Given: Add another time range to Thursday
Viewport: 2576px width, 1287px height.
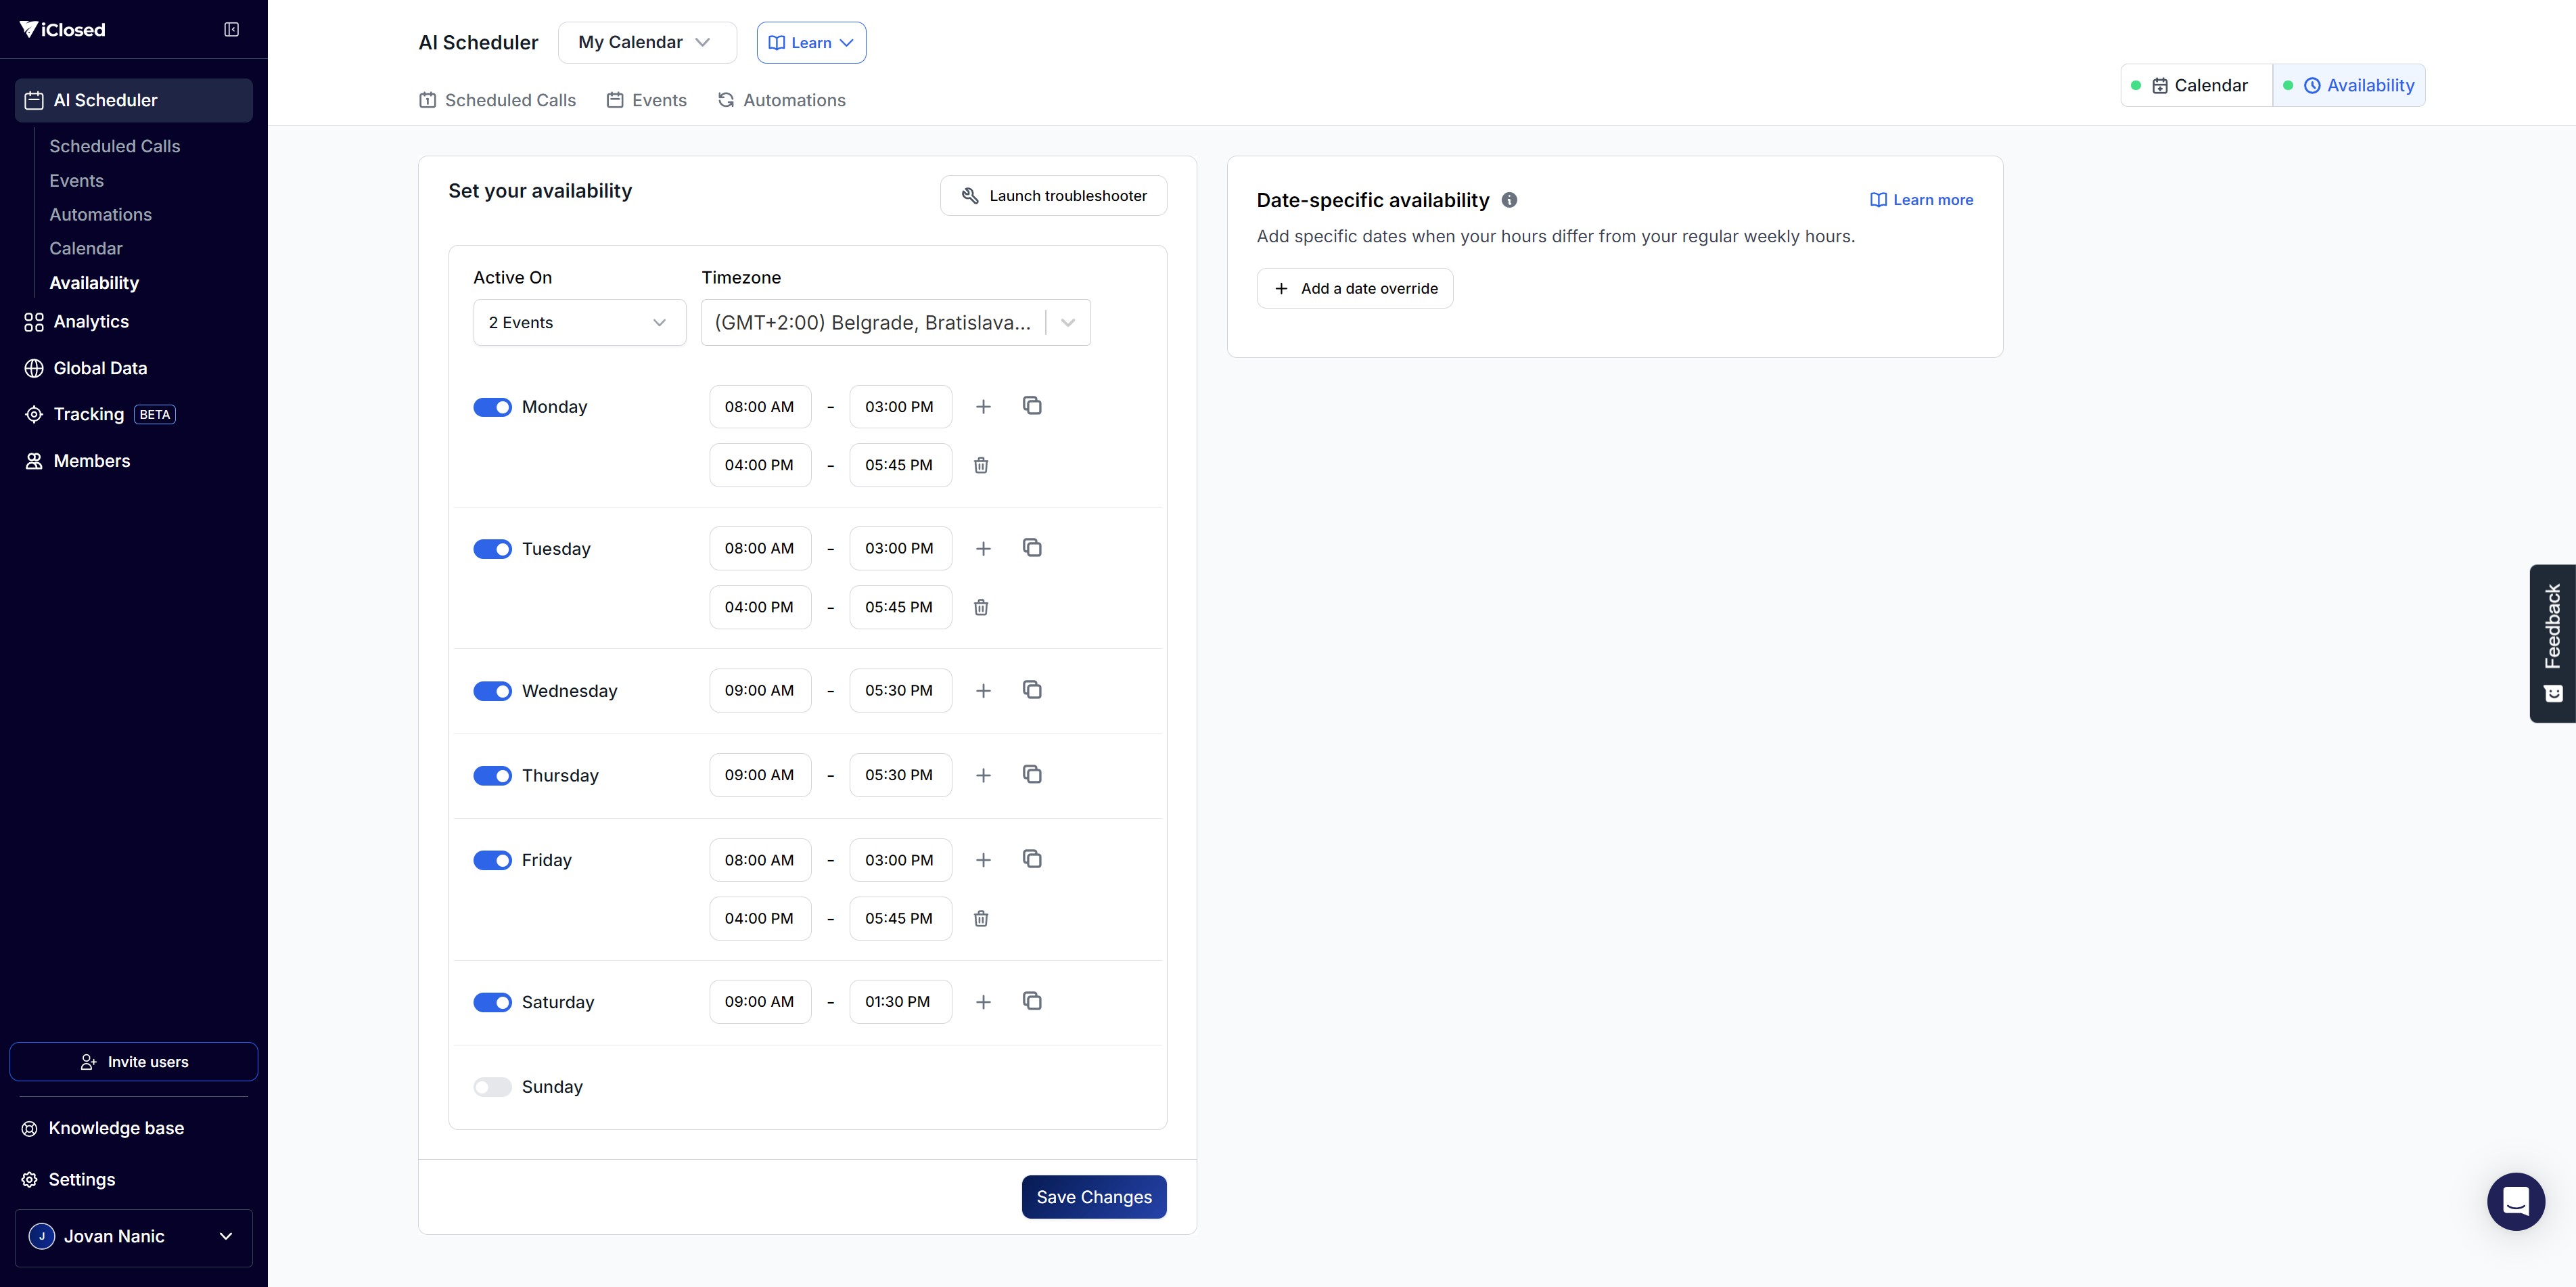Looking at the screenshot, I should tap(983, 775).
